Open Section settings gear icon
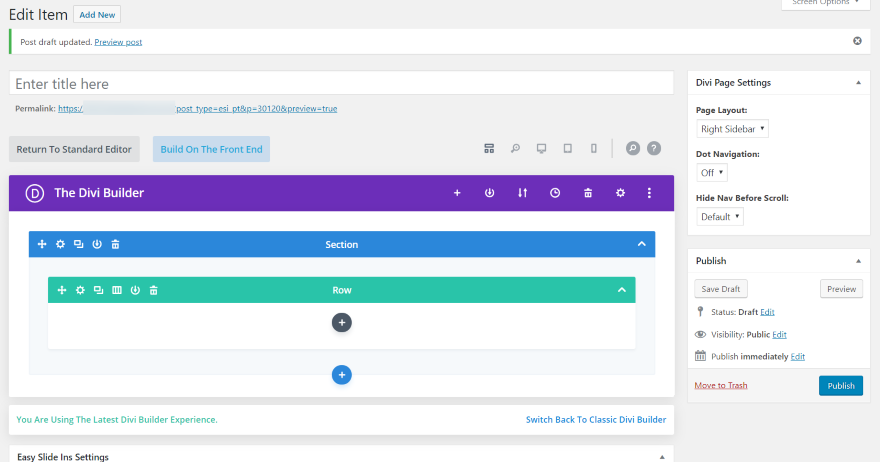The image size is (880, 462). [60, 244]
